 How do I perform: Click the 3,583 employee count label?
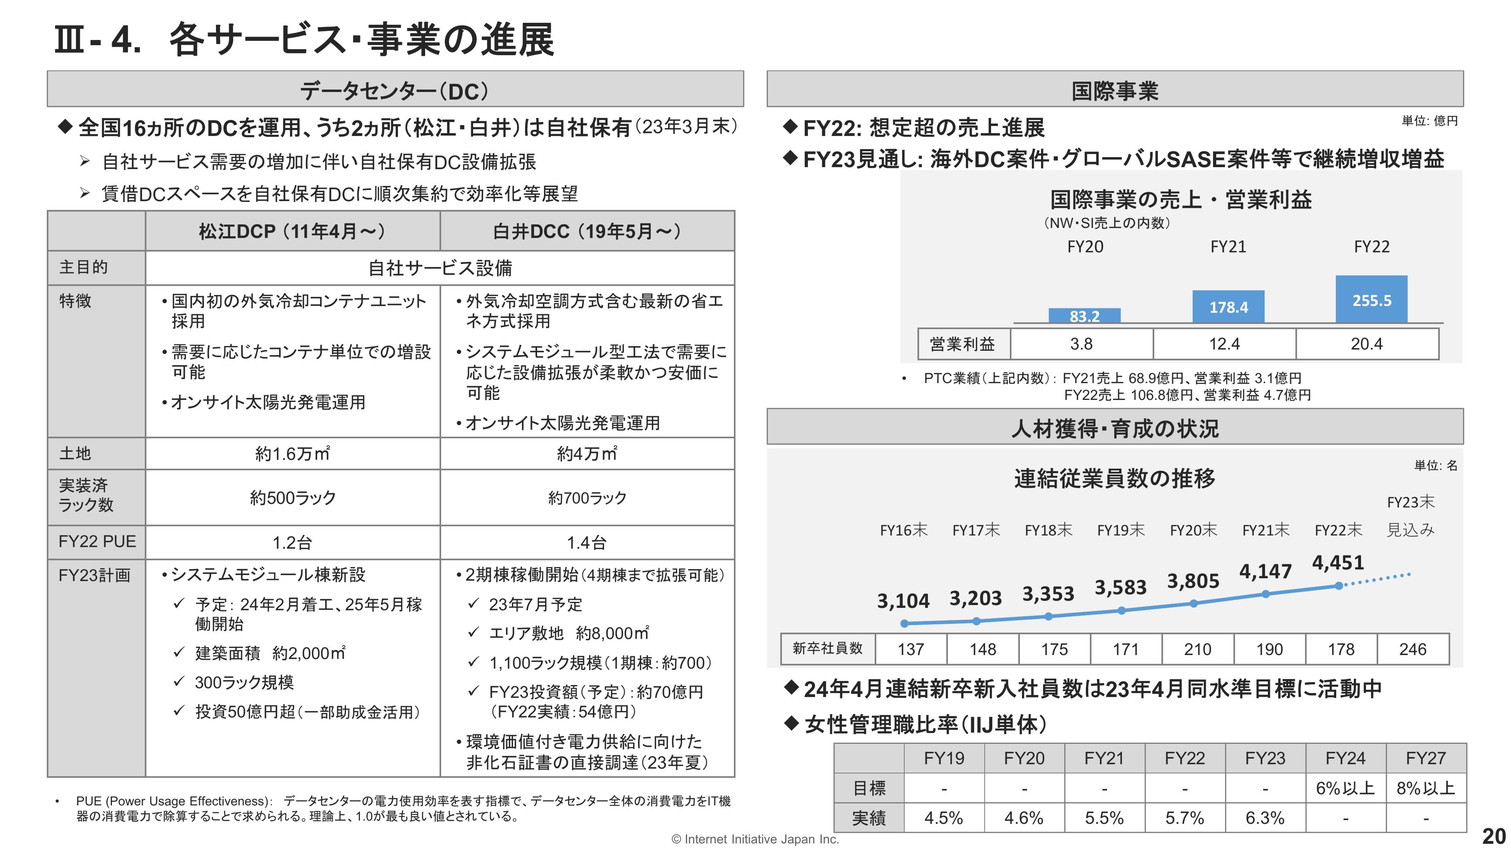[x=1120, y=587]
